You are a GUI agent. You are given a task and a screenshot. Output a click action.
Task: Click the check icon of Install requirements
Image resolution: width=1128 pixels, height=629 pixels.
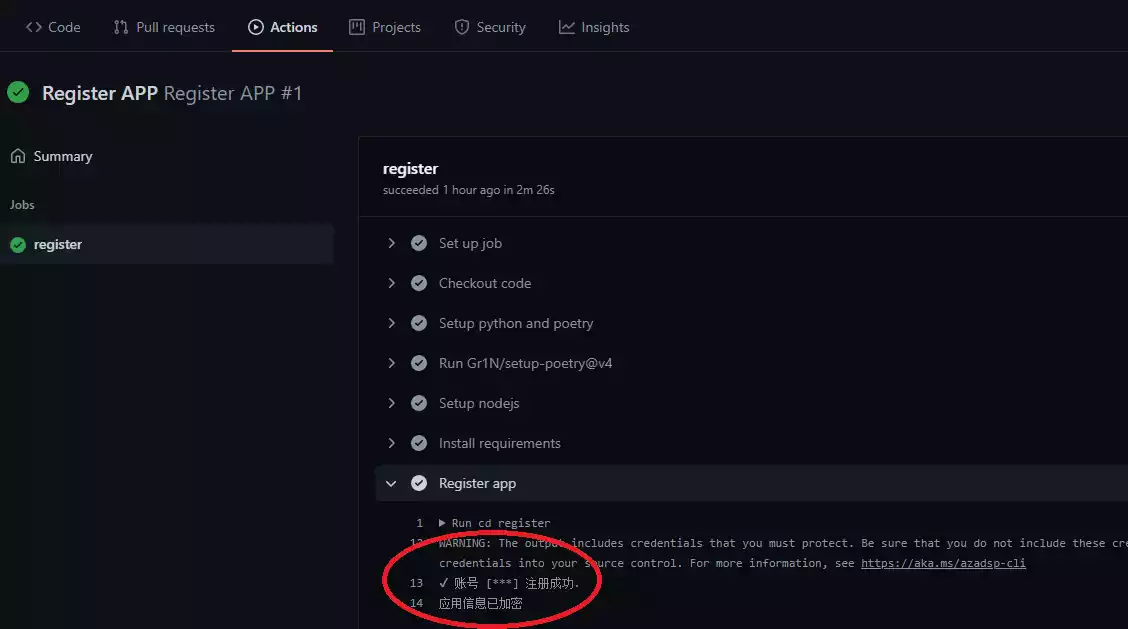419,443
